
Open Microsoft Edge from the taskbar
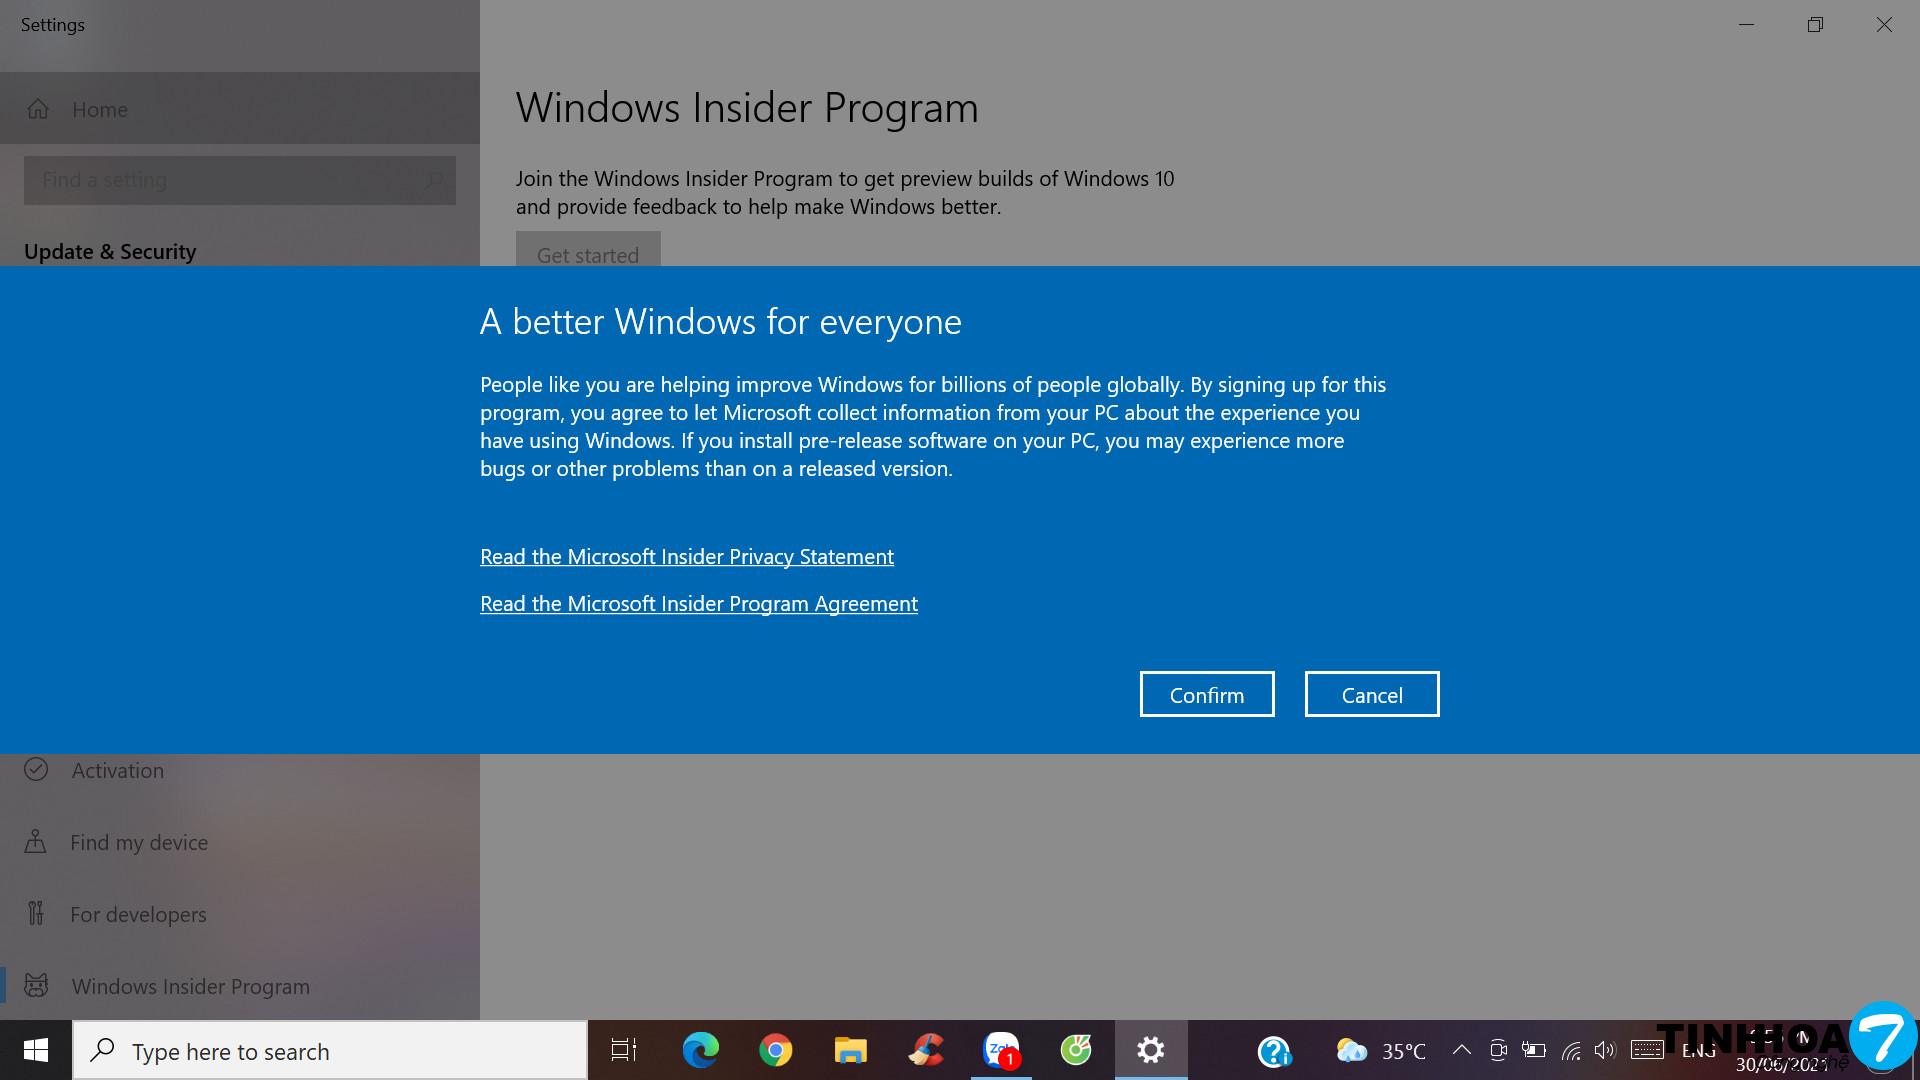click(x=700, y=1050)
